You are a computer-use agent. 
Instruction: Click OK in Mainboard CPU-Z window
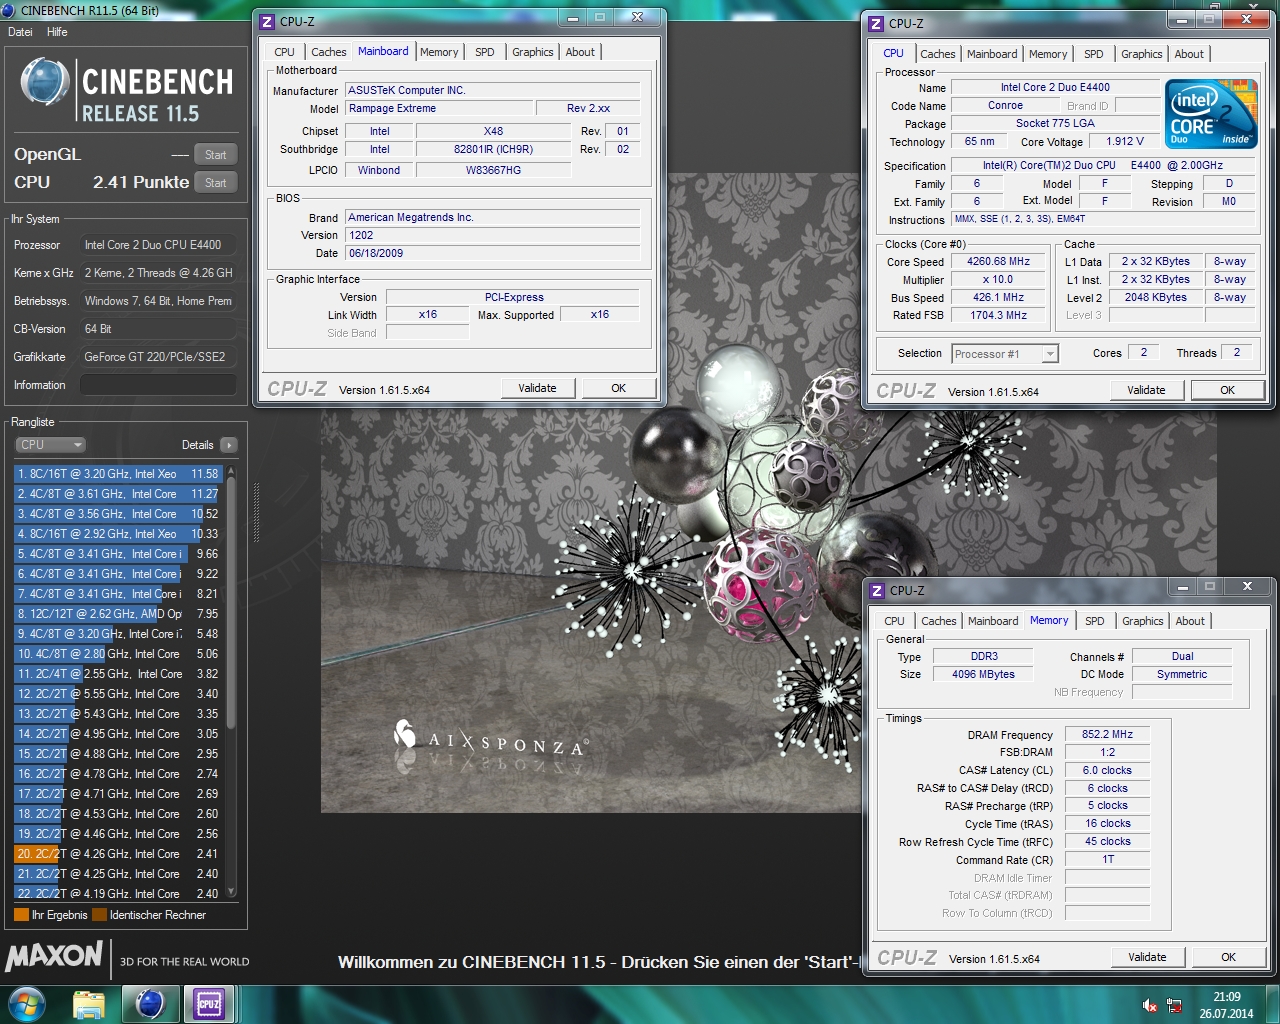pyautogui.click(x=619, y=388)
